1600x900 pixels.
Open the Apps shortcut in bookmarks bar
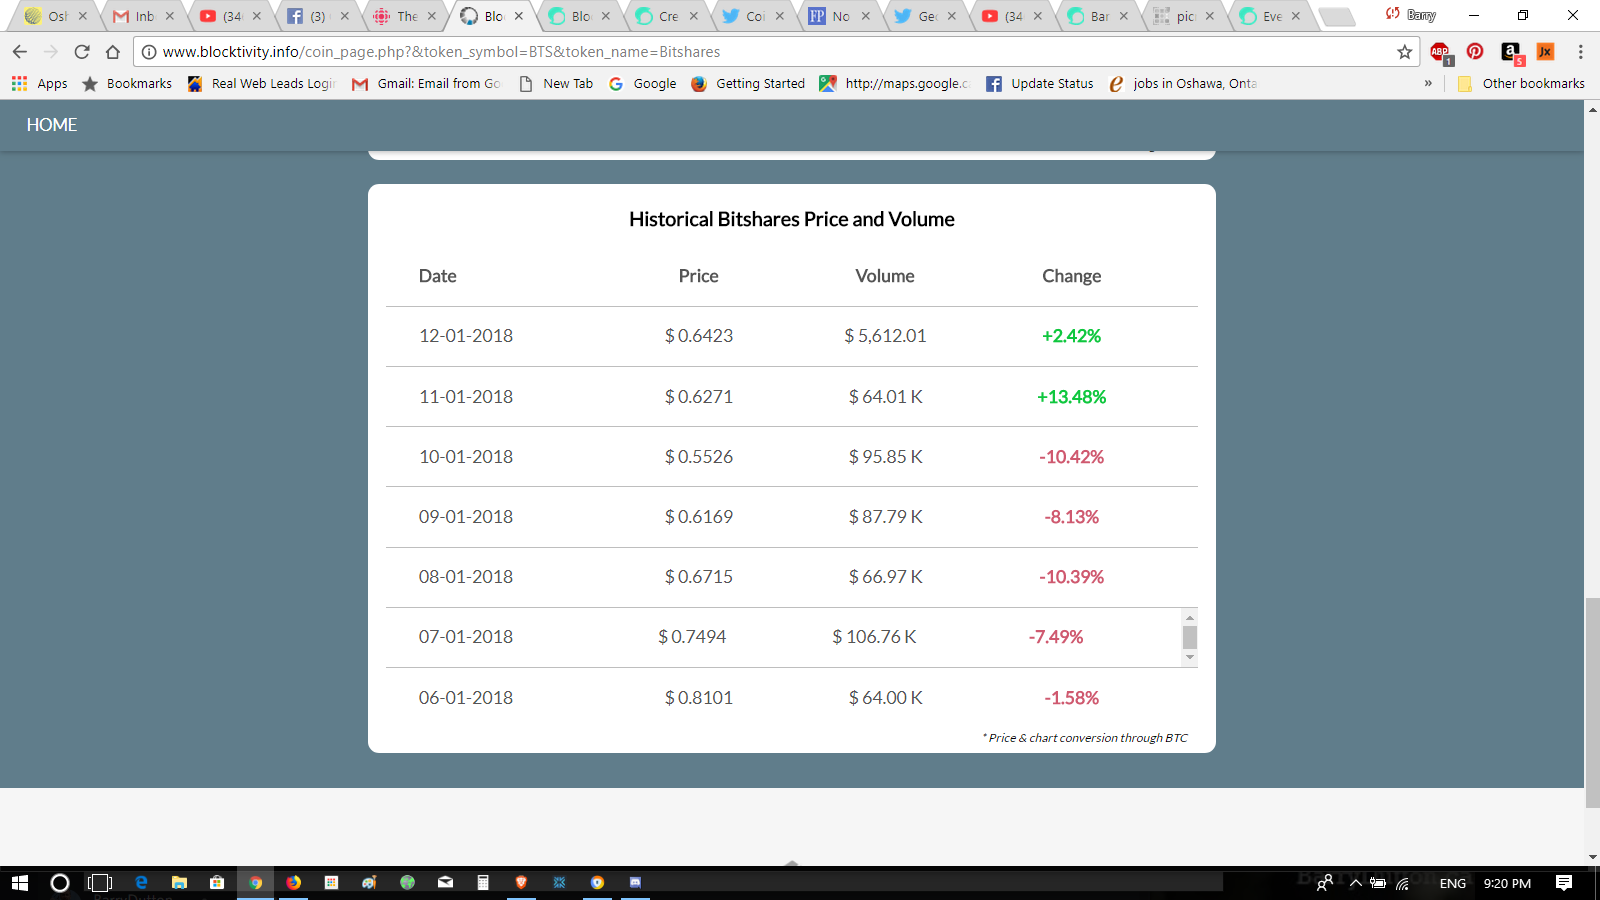tap(40, 84)
